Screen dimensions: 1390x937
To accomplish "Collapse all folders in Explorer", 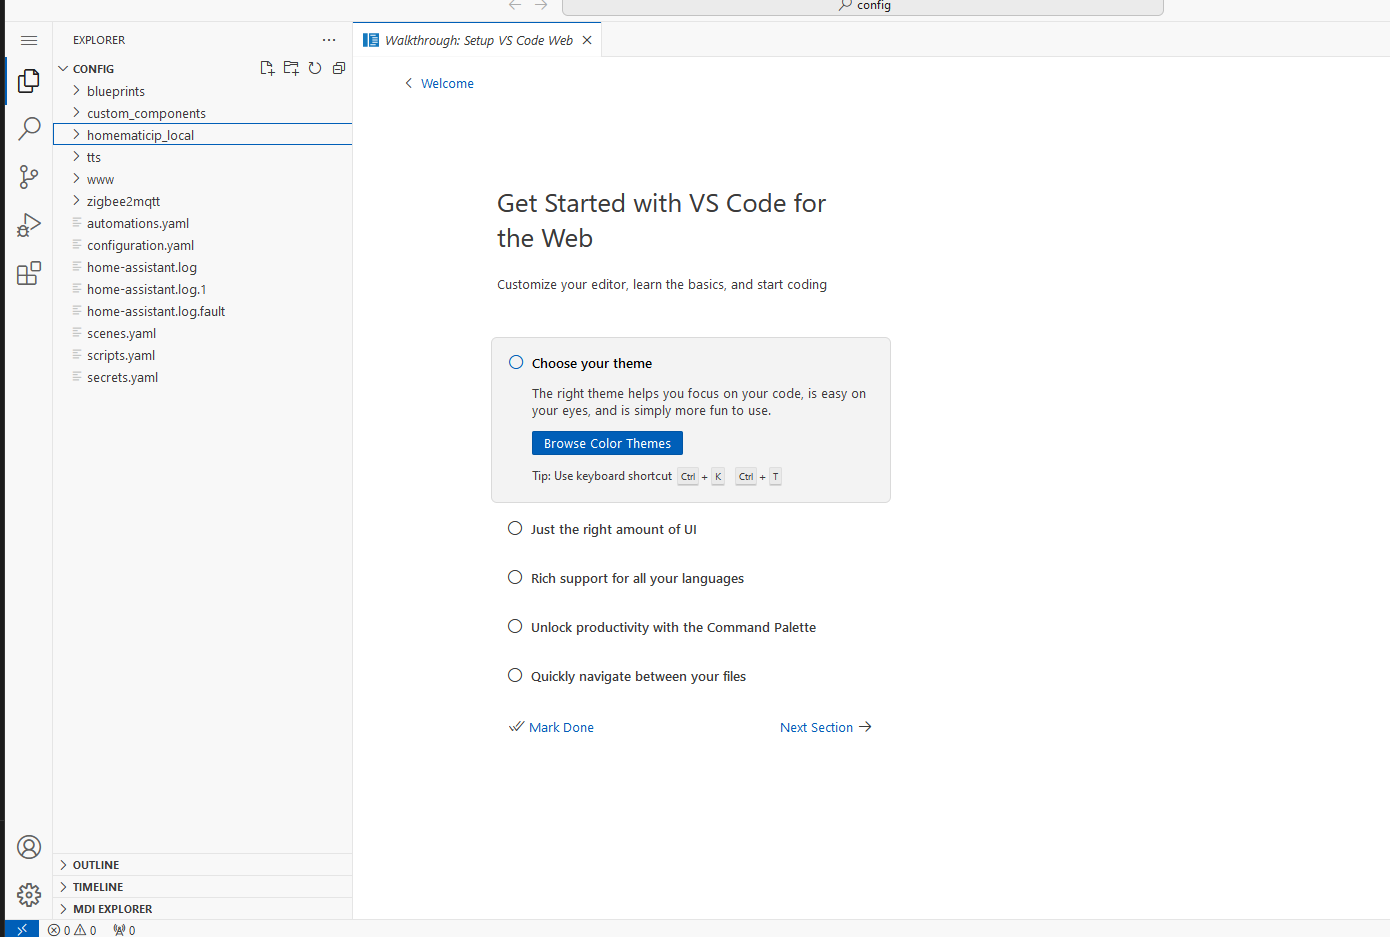I will pos(339,68).
